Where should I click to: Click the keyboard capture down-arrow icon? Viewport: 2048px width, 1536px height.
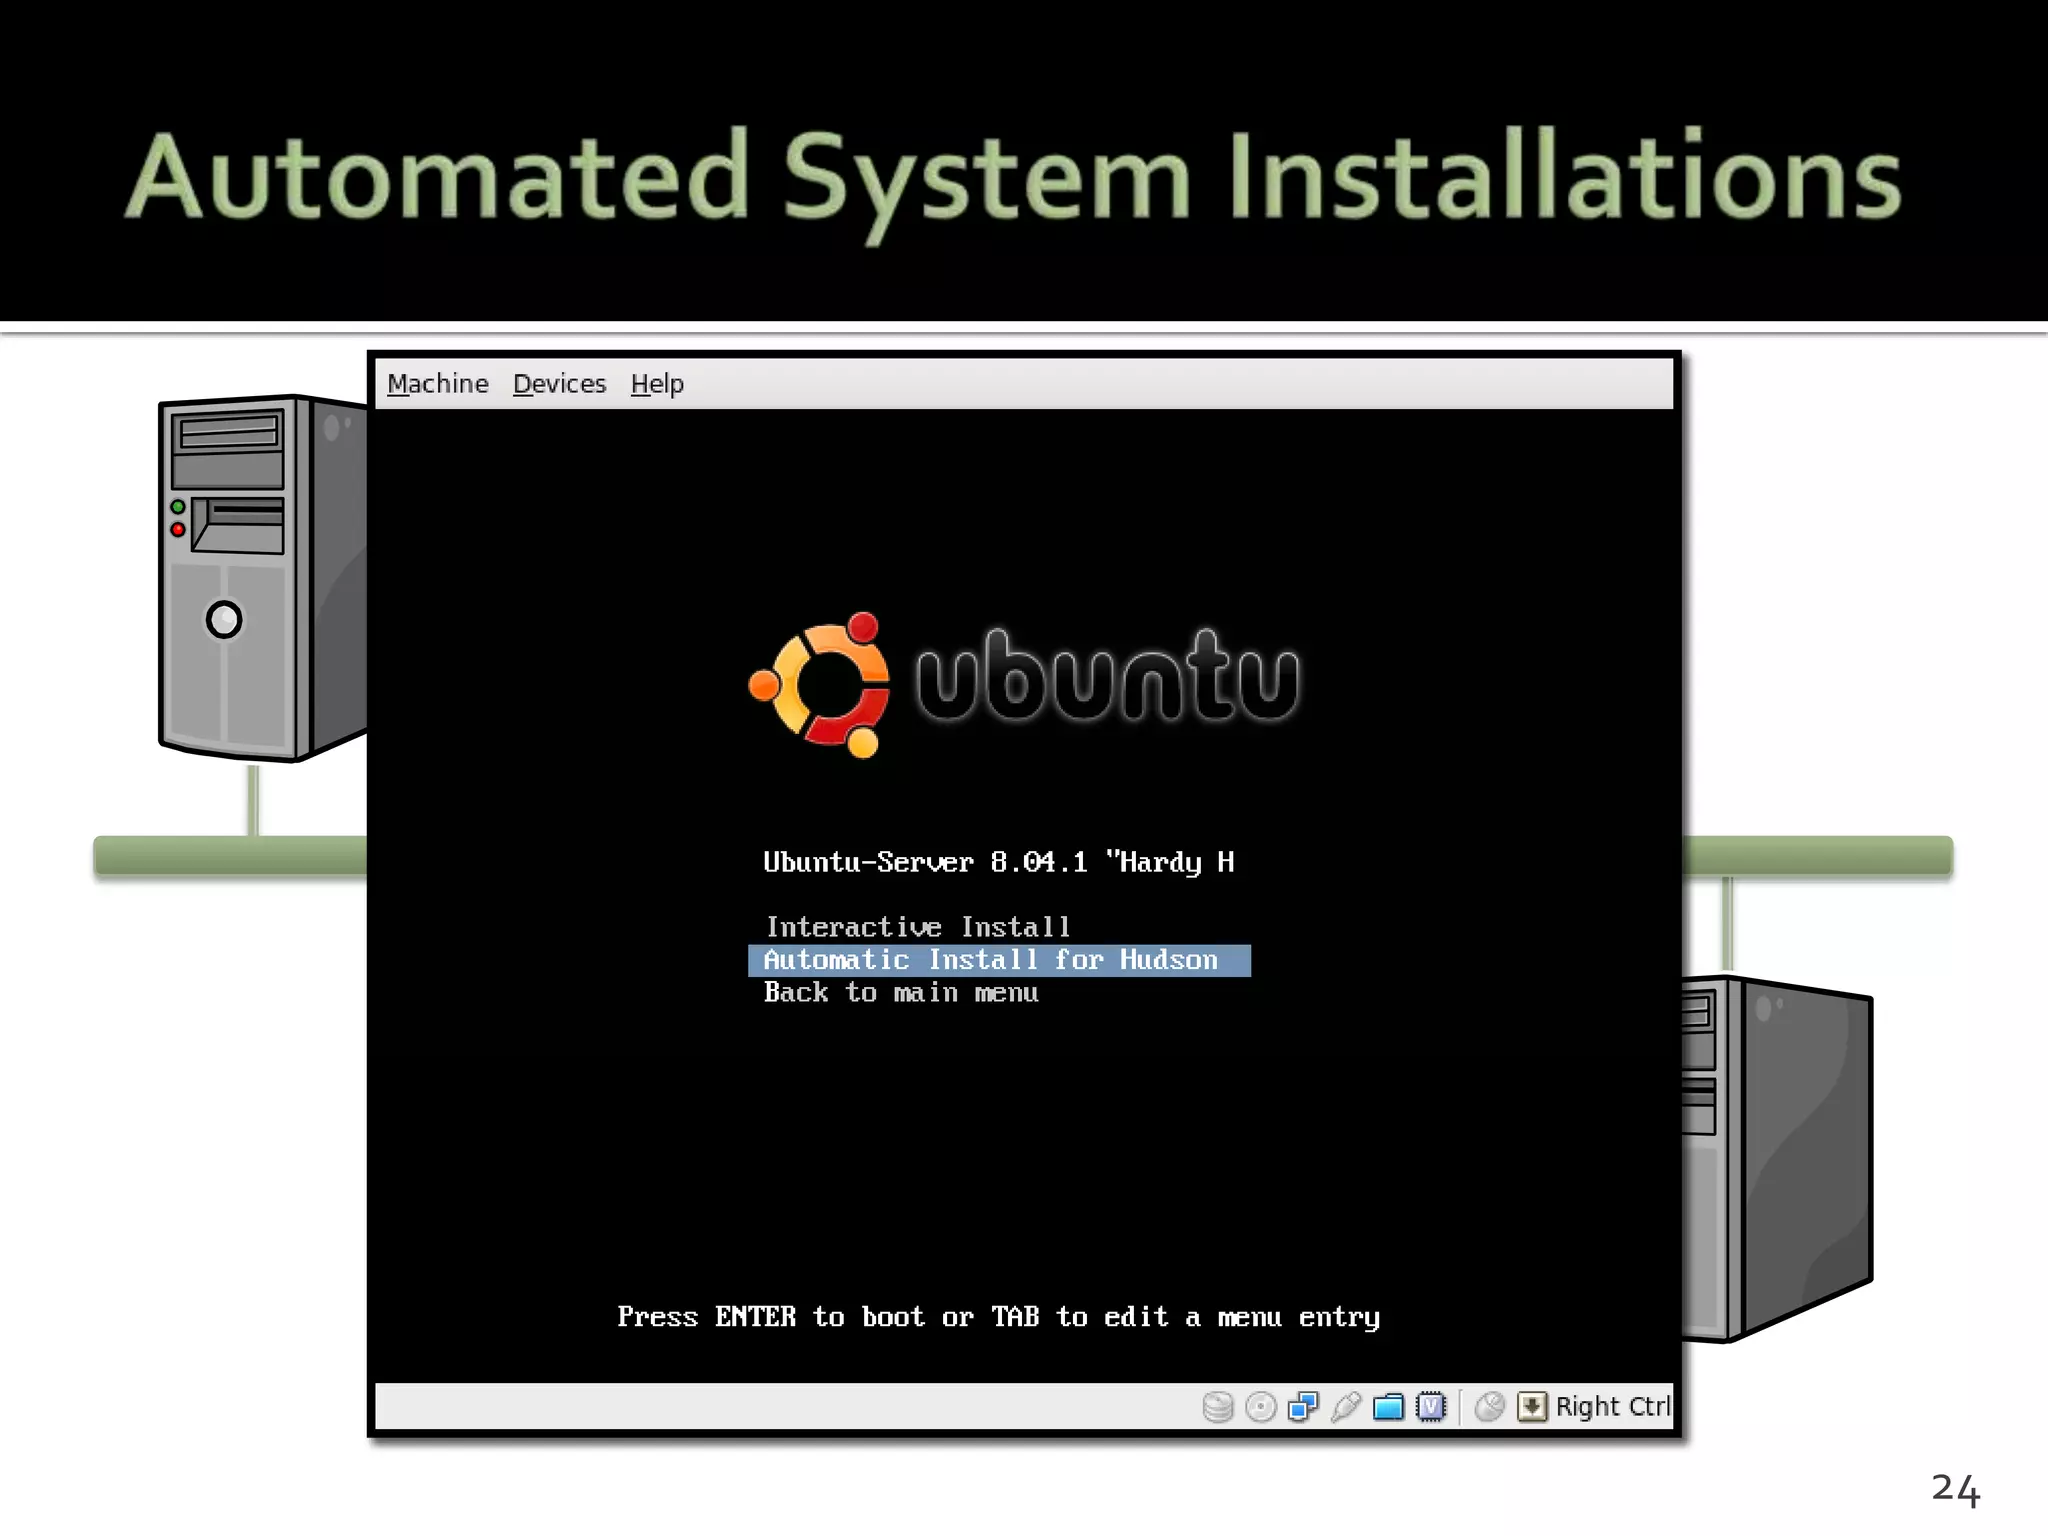pyautogui.click(x=1531, y=1407)
